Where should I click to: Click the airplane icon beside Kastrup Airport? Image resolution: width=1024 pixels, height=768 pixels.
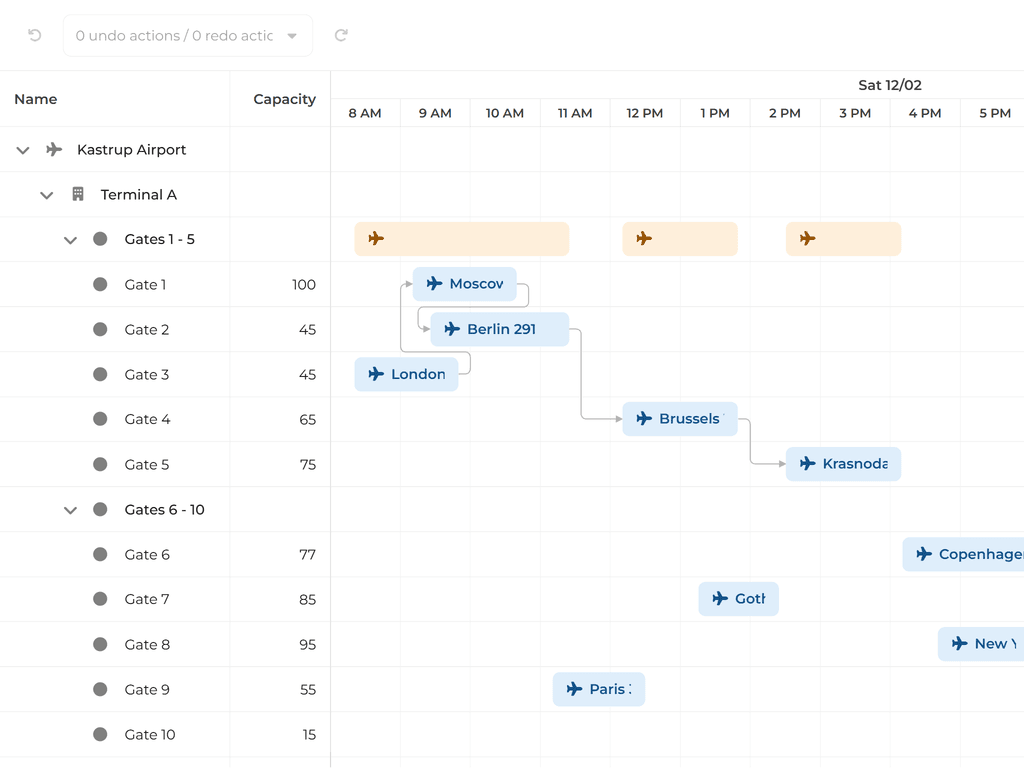point(54,150)
